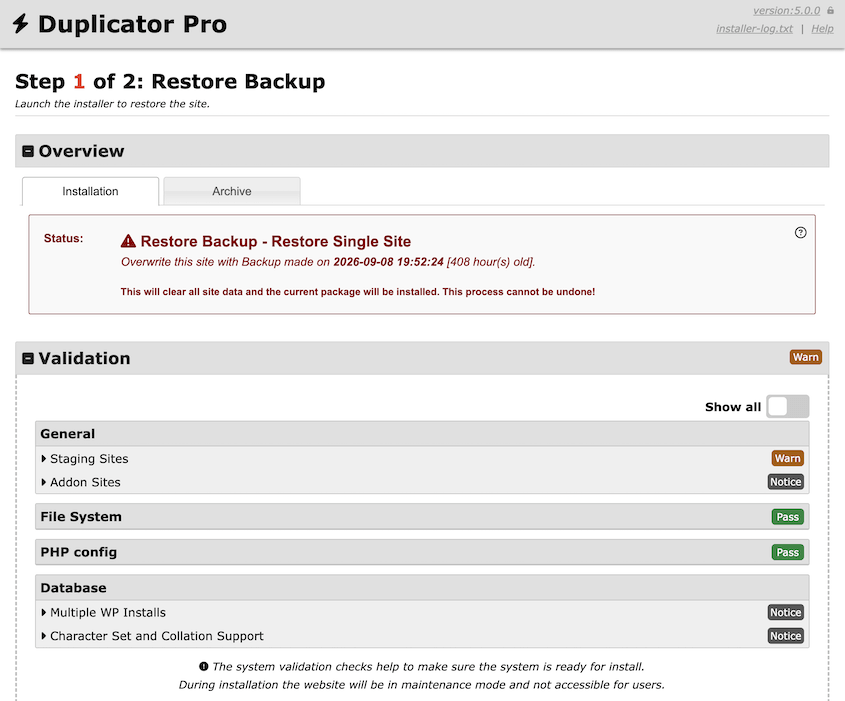845x701 pixels.
Task: Click the Notice badge on Addon Sites
Action: coord(785,482)
